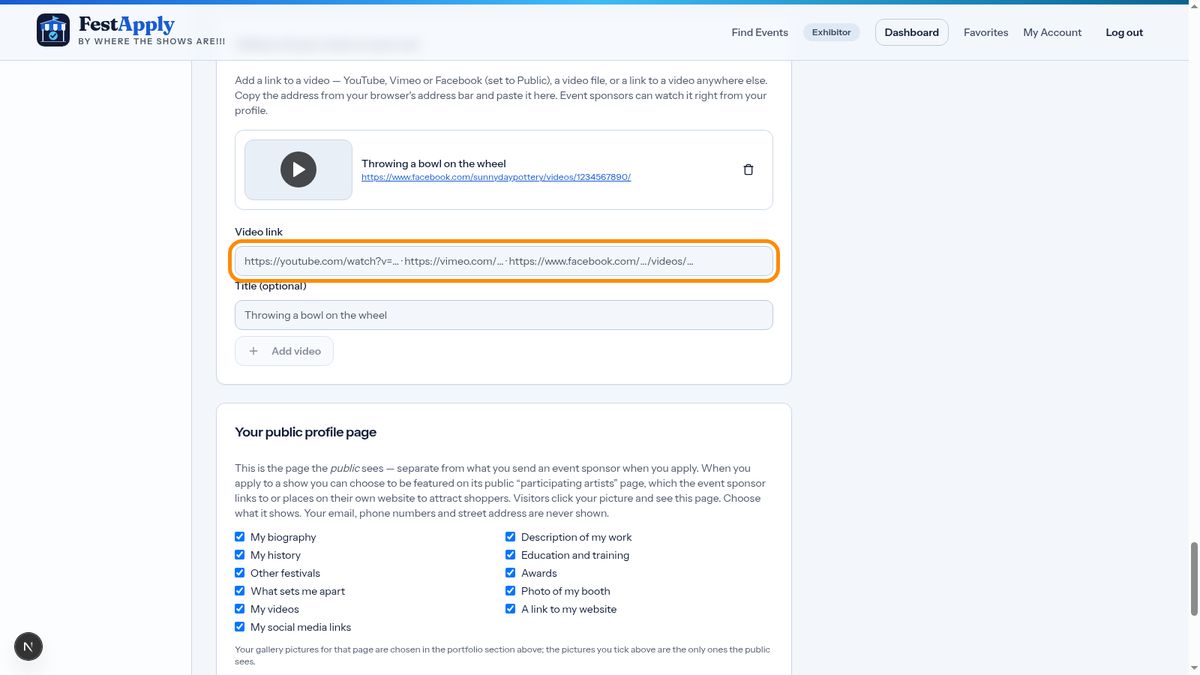Click the 'Your public profile page' heading
Image resolution: width=1200 pixels, height=675 pixels.
pyautogui.click(x=306, y=432)
